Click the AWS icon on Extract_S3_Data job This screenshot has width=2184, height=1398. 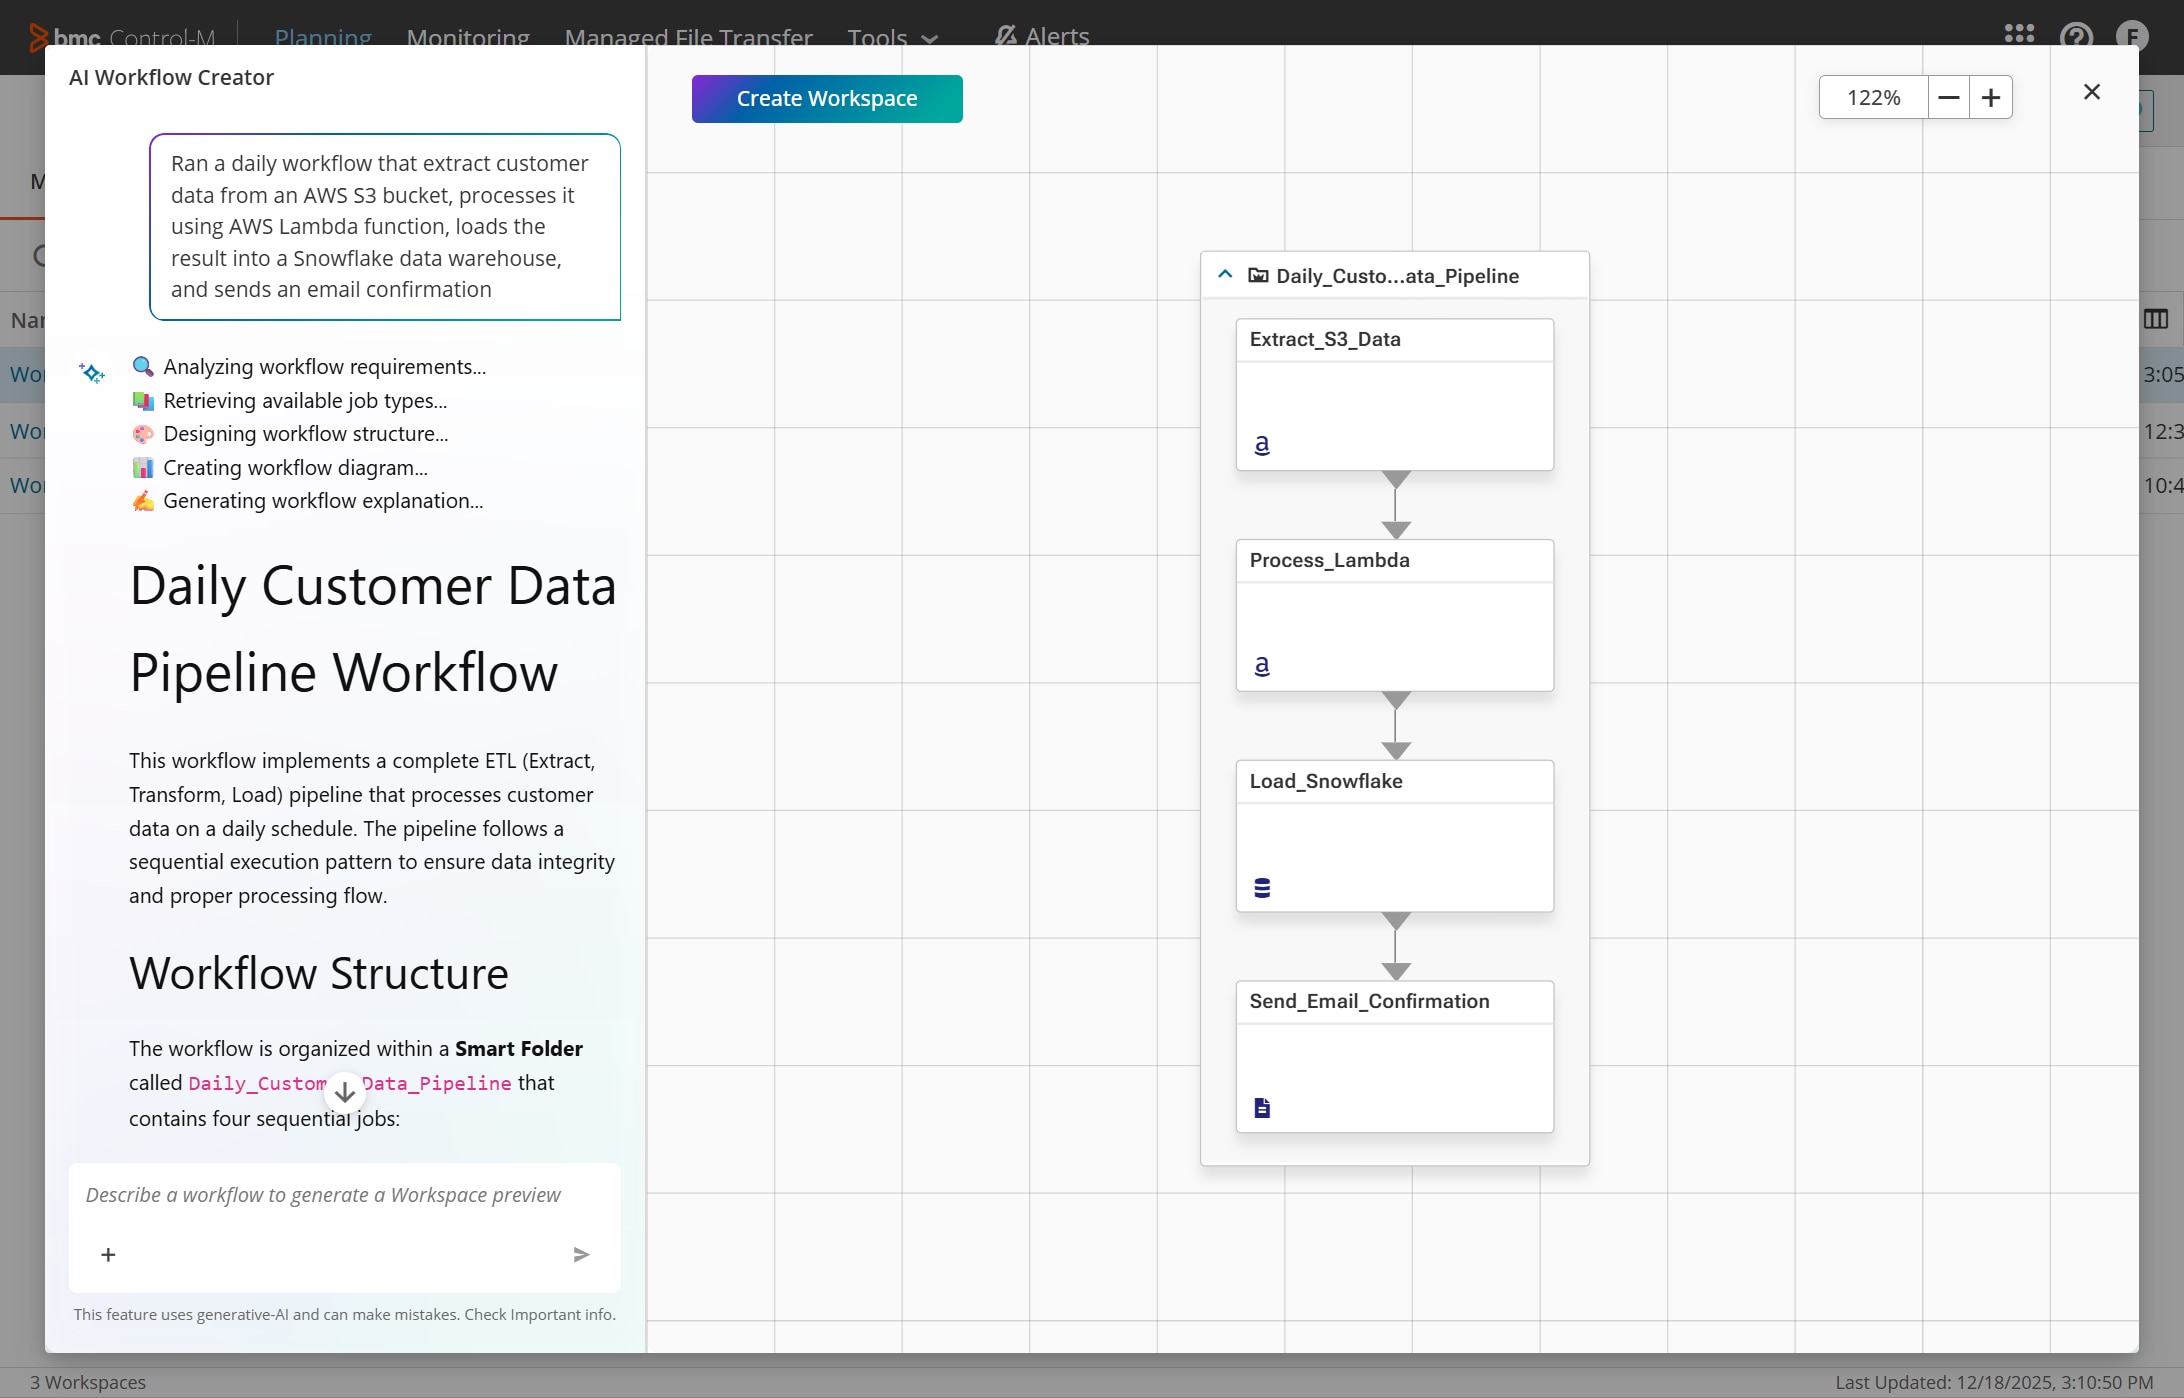[x=1262, y=444]
